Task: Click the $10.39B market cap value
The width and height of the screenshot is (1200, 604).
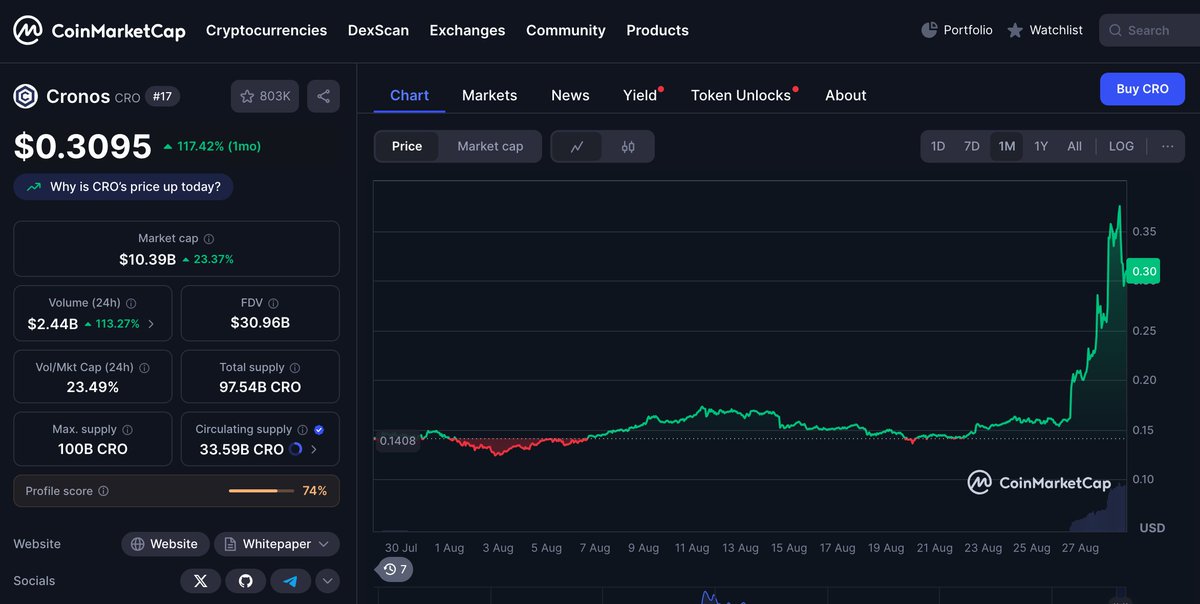Action: 147,259
